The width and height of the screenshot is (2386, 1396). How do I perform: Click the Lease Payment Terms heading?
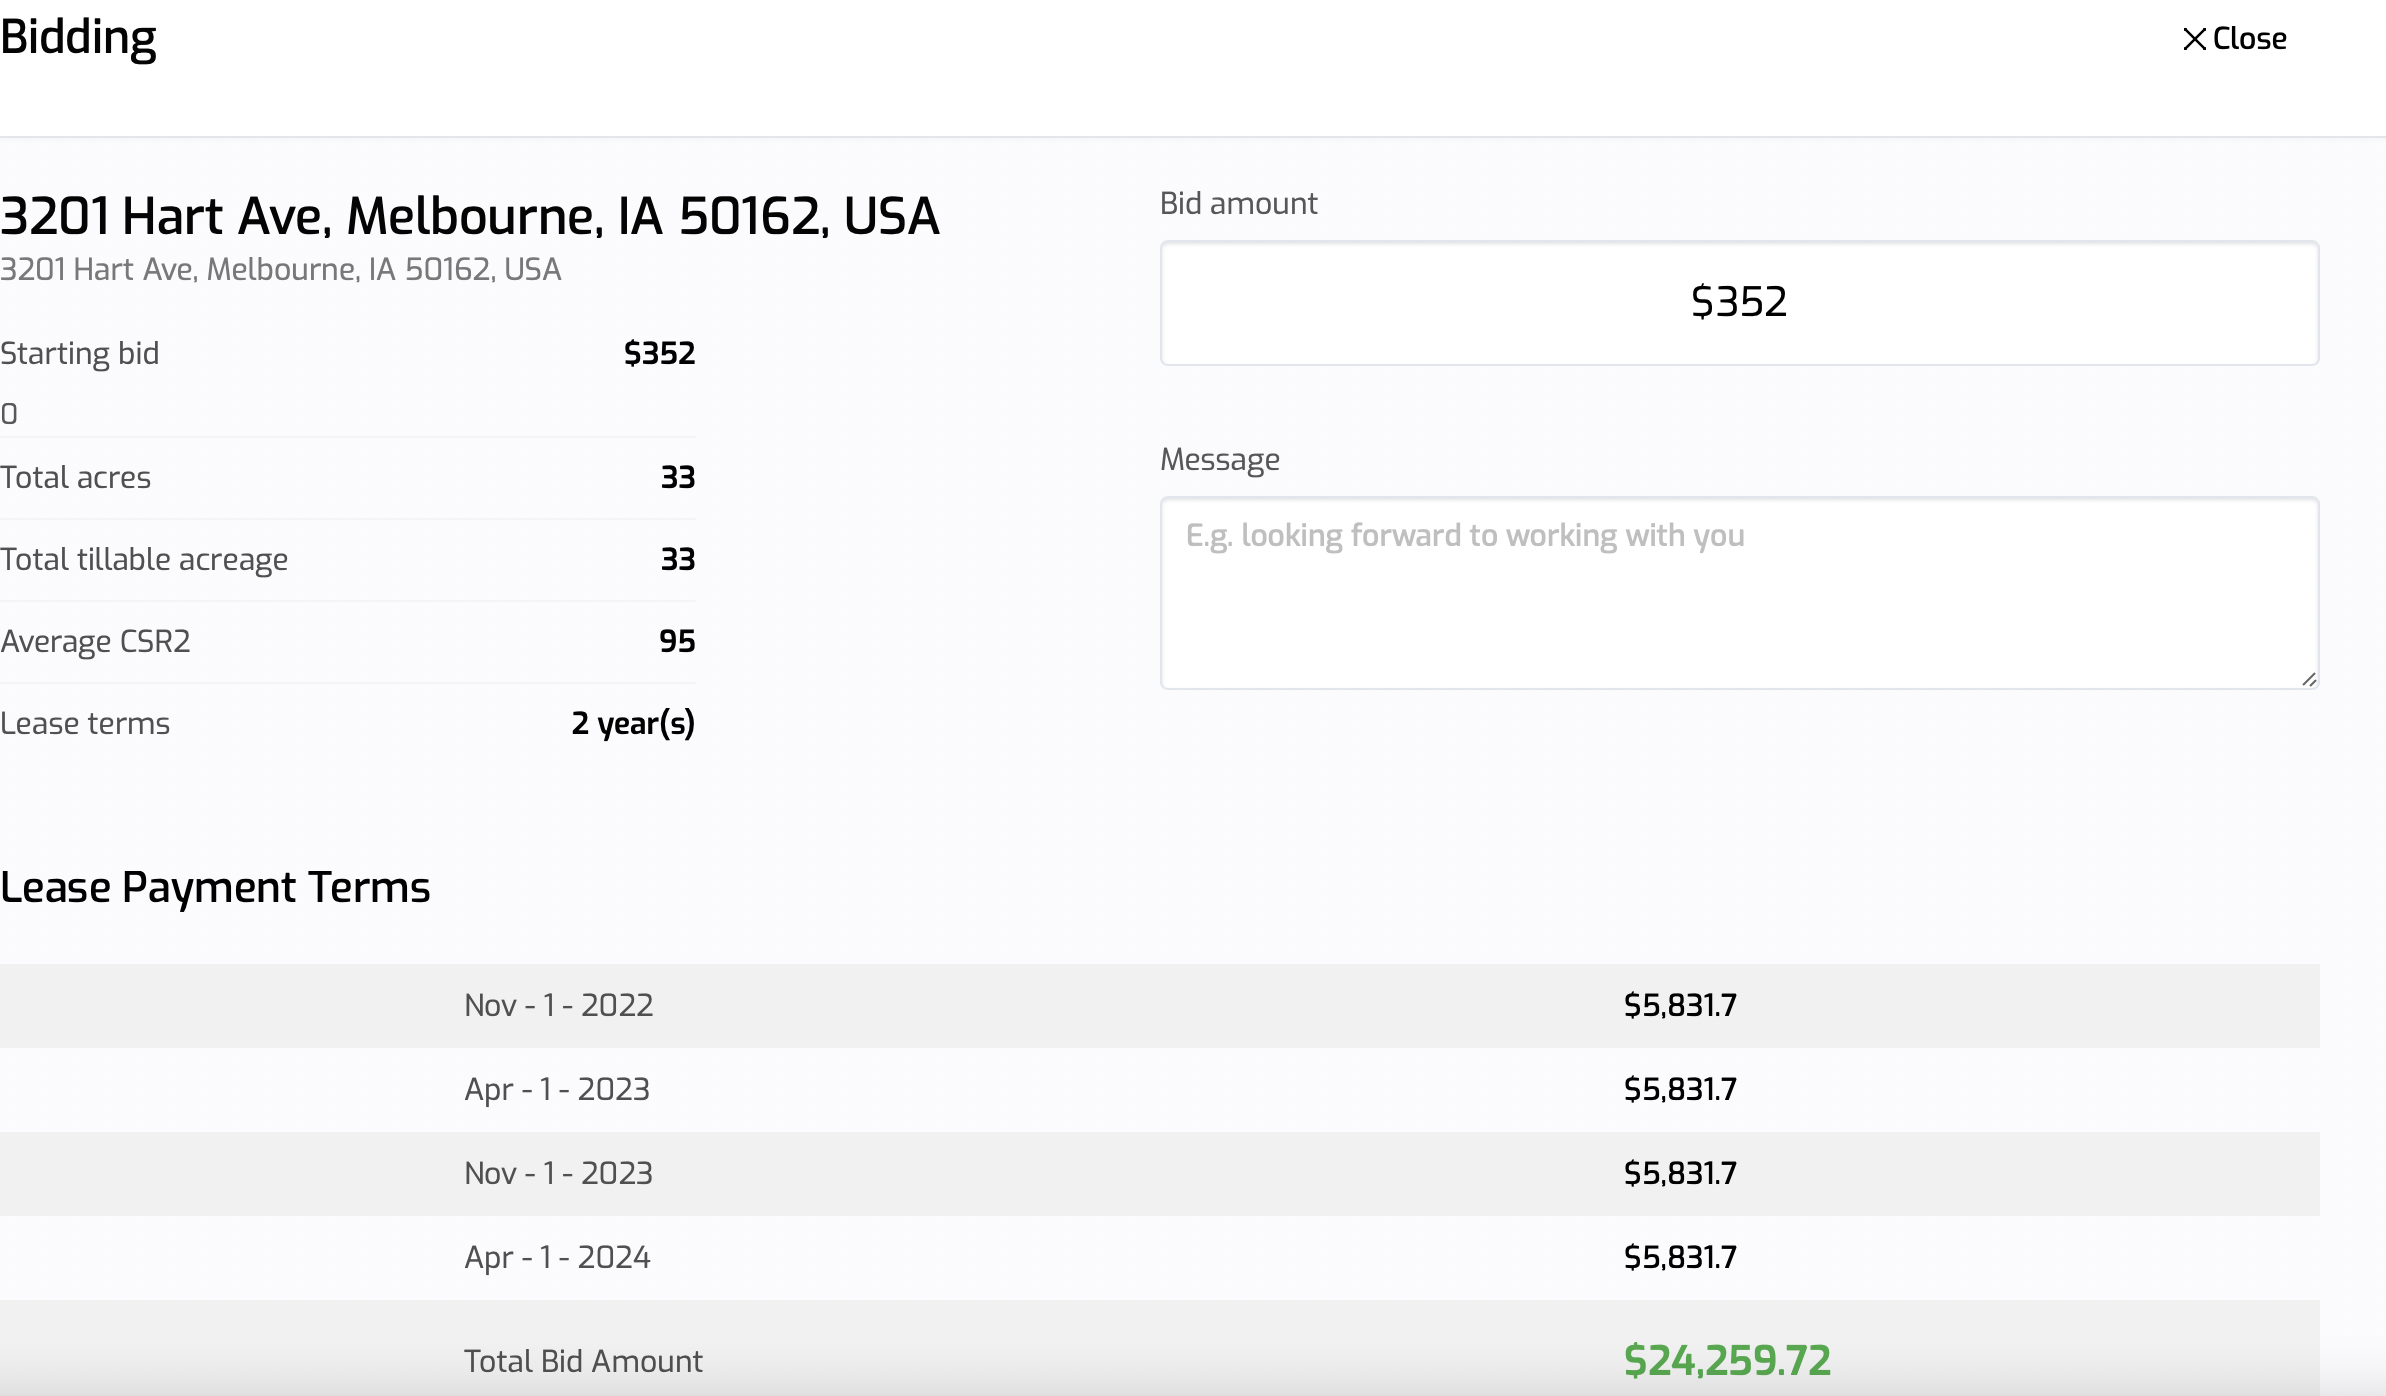(x=215, y=887)
